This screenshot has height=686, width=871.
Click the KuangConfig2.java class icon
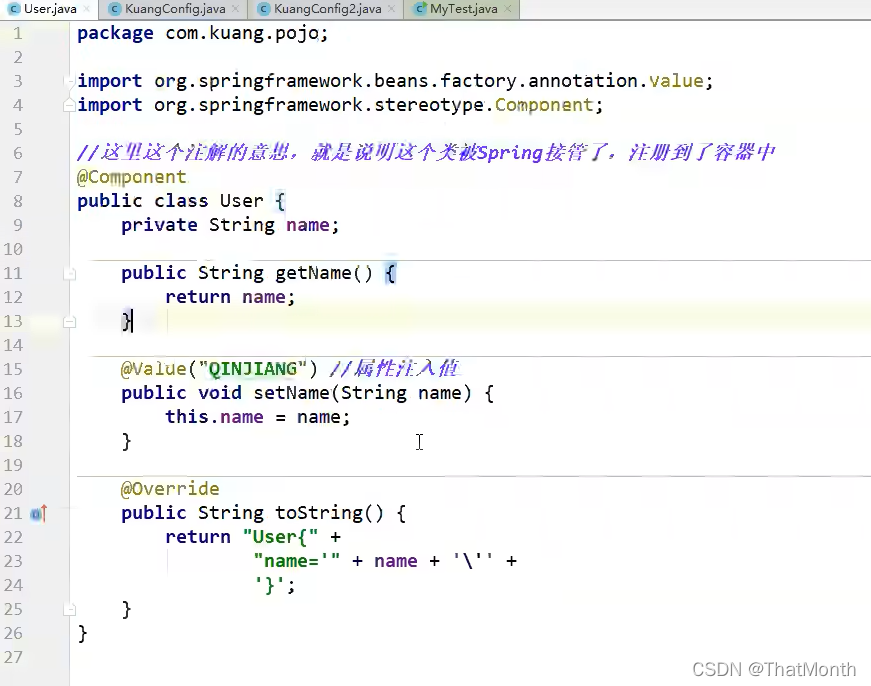click(x=264, y=9)
